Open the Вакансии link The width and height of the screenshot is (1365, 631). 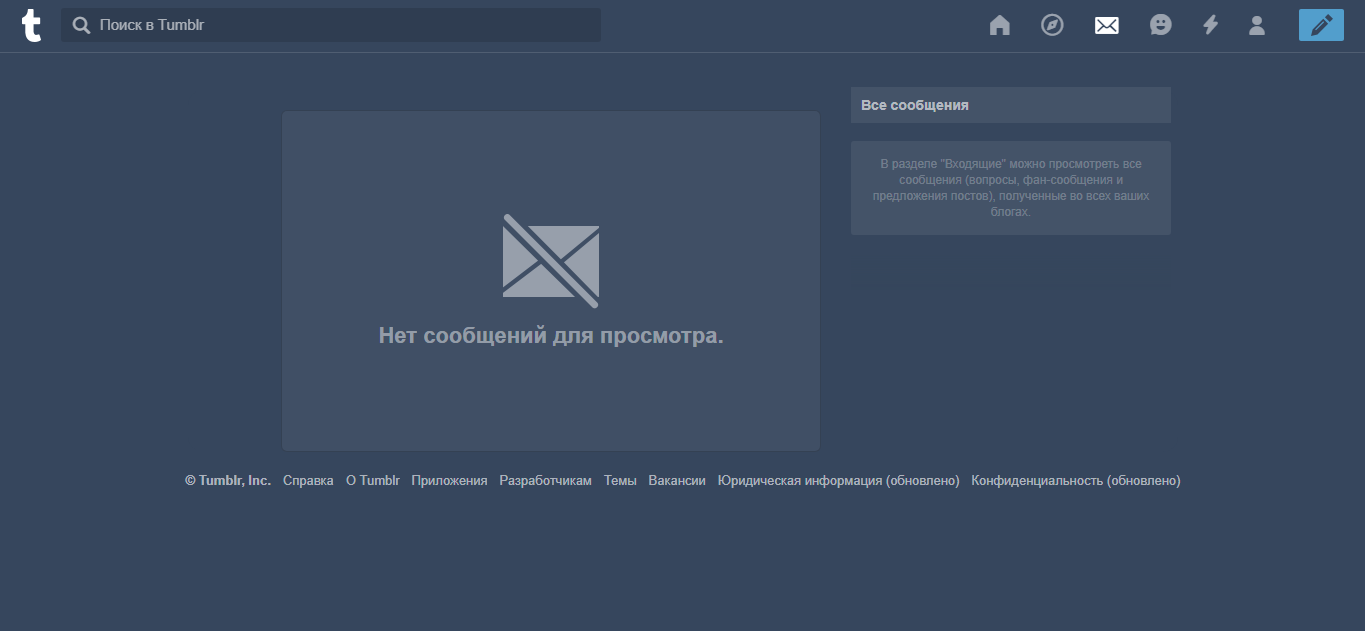677,480
